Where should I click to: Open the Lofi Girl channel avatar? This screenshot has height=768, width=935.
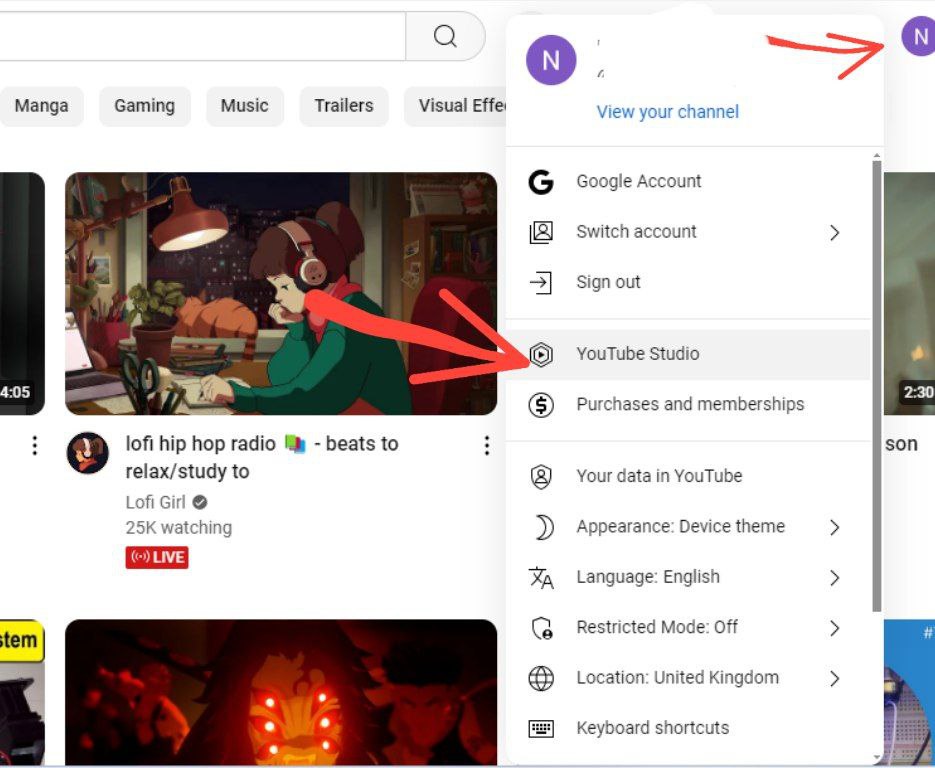(x=87, y=453)
